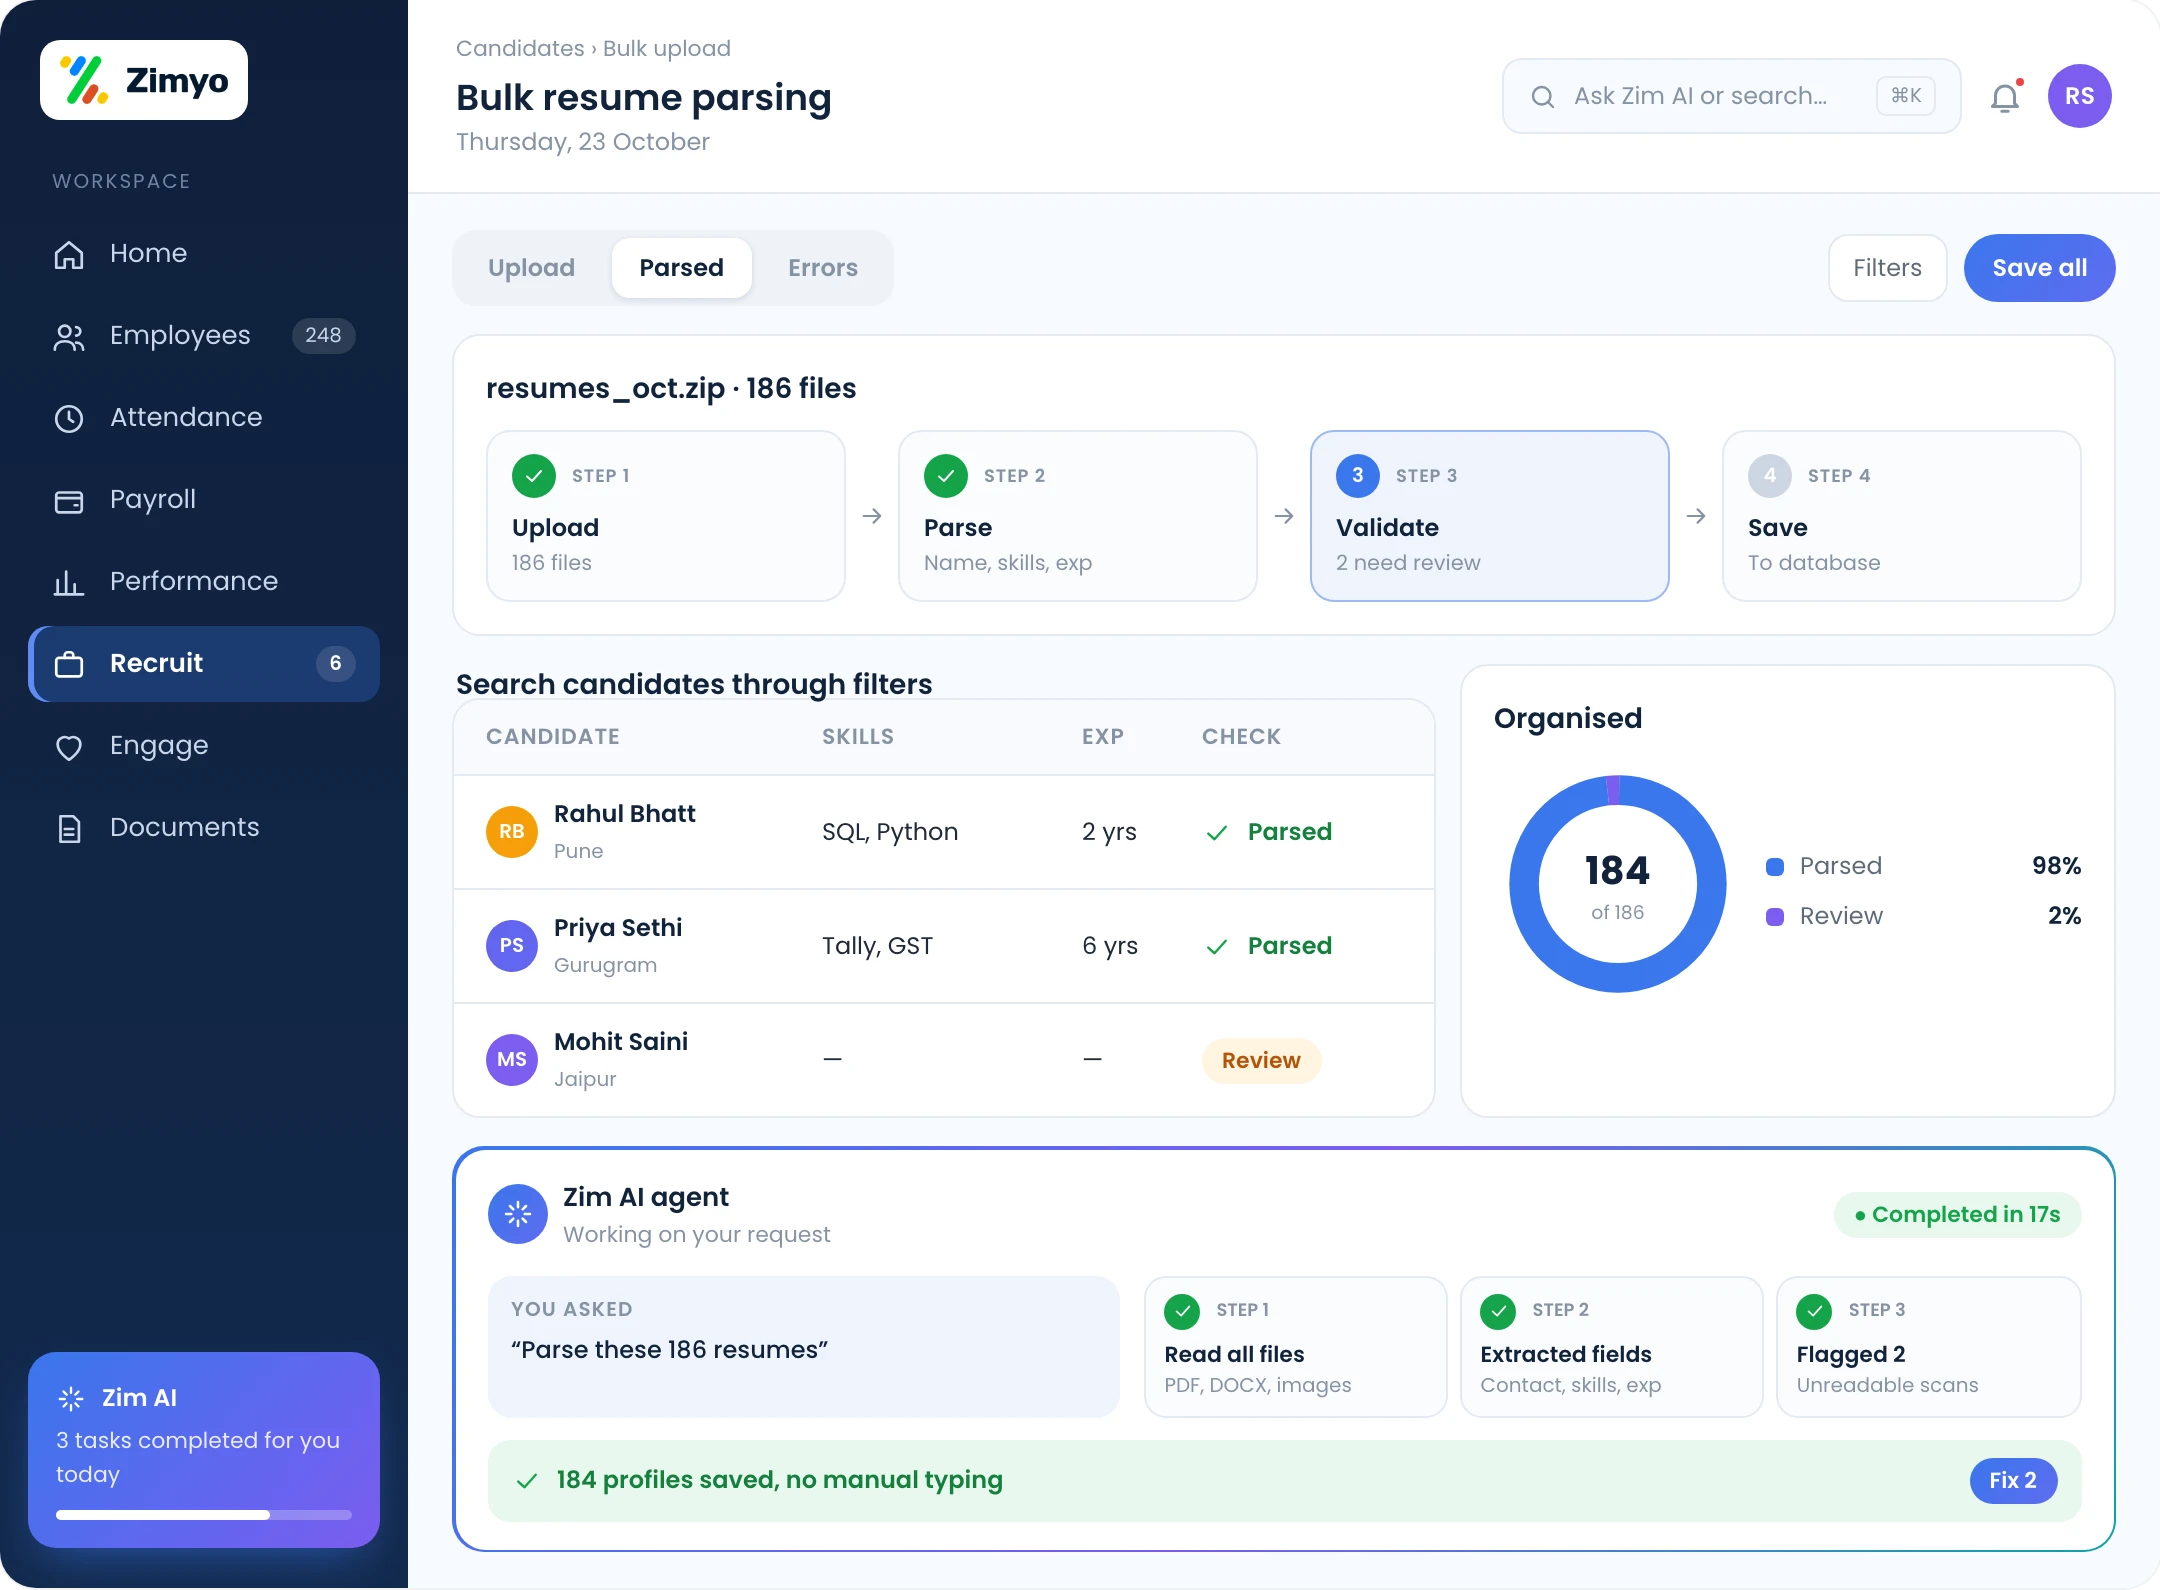Image resolution: width=2160 pixels, height=1590 pixels.
Task: Open the Filters button
Action: (x=1887, y=267)
